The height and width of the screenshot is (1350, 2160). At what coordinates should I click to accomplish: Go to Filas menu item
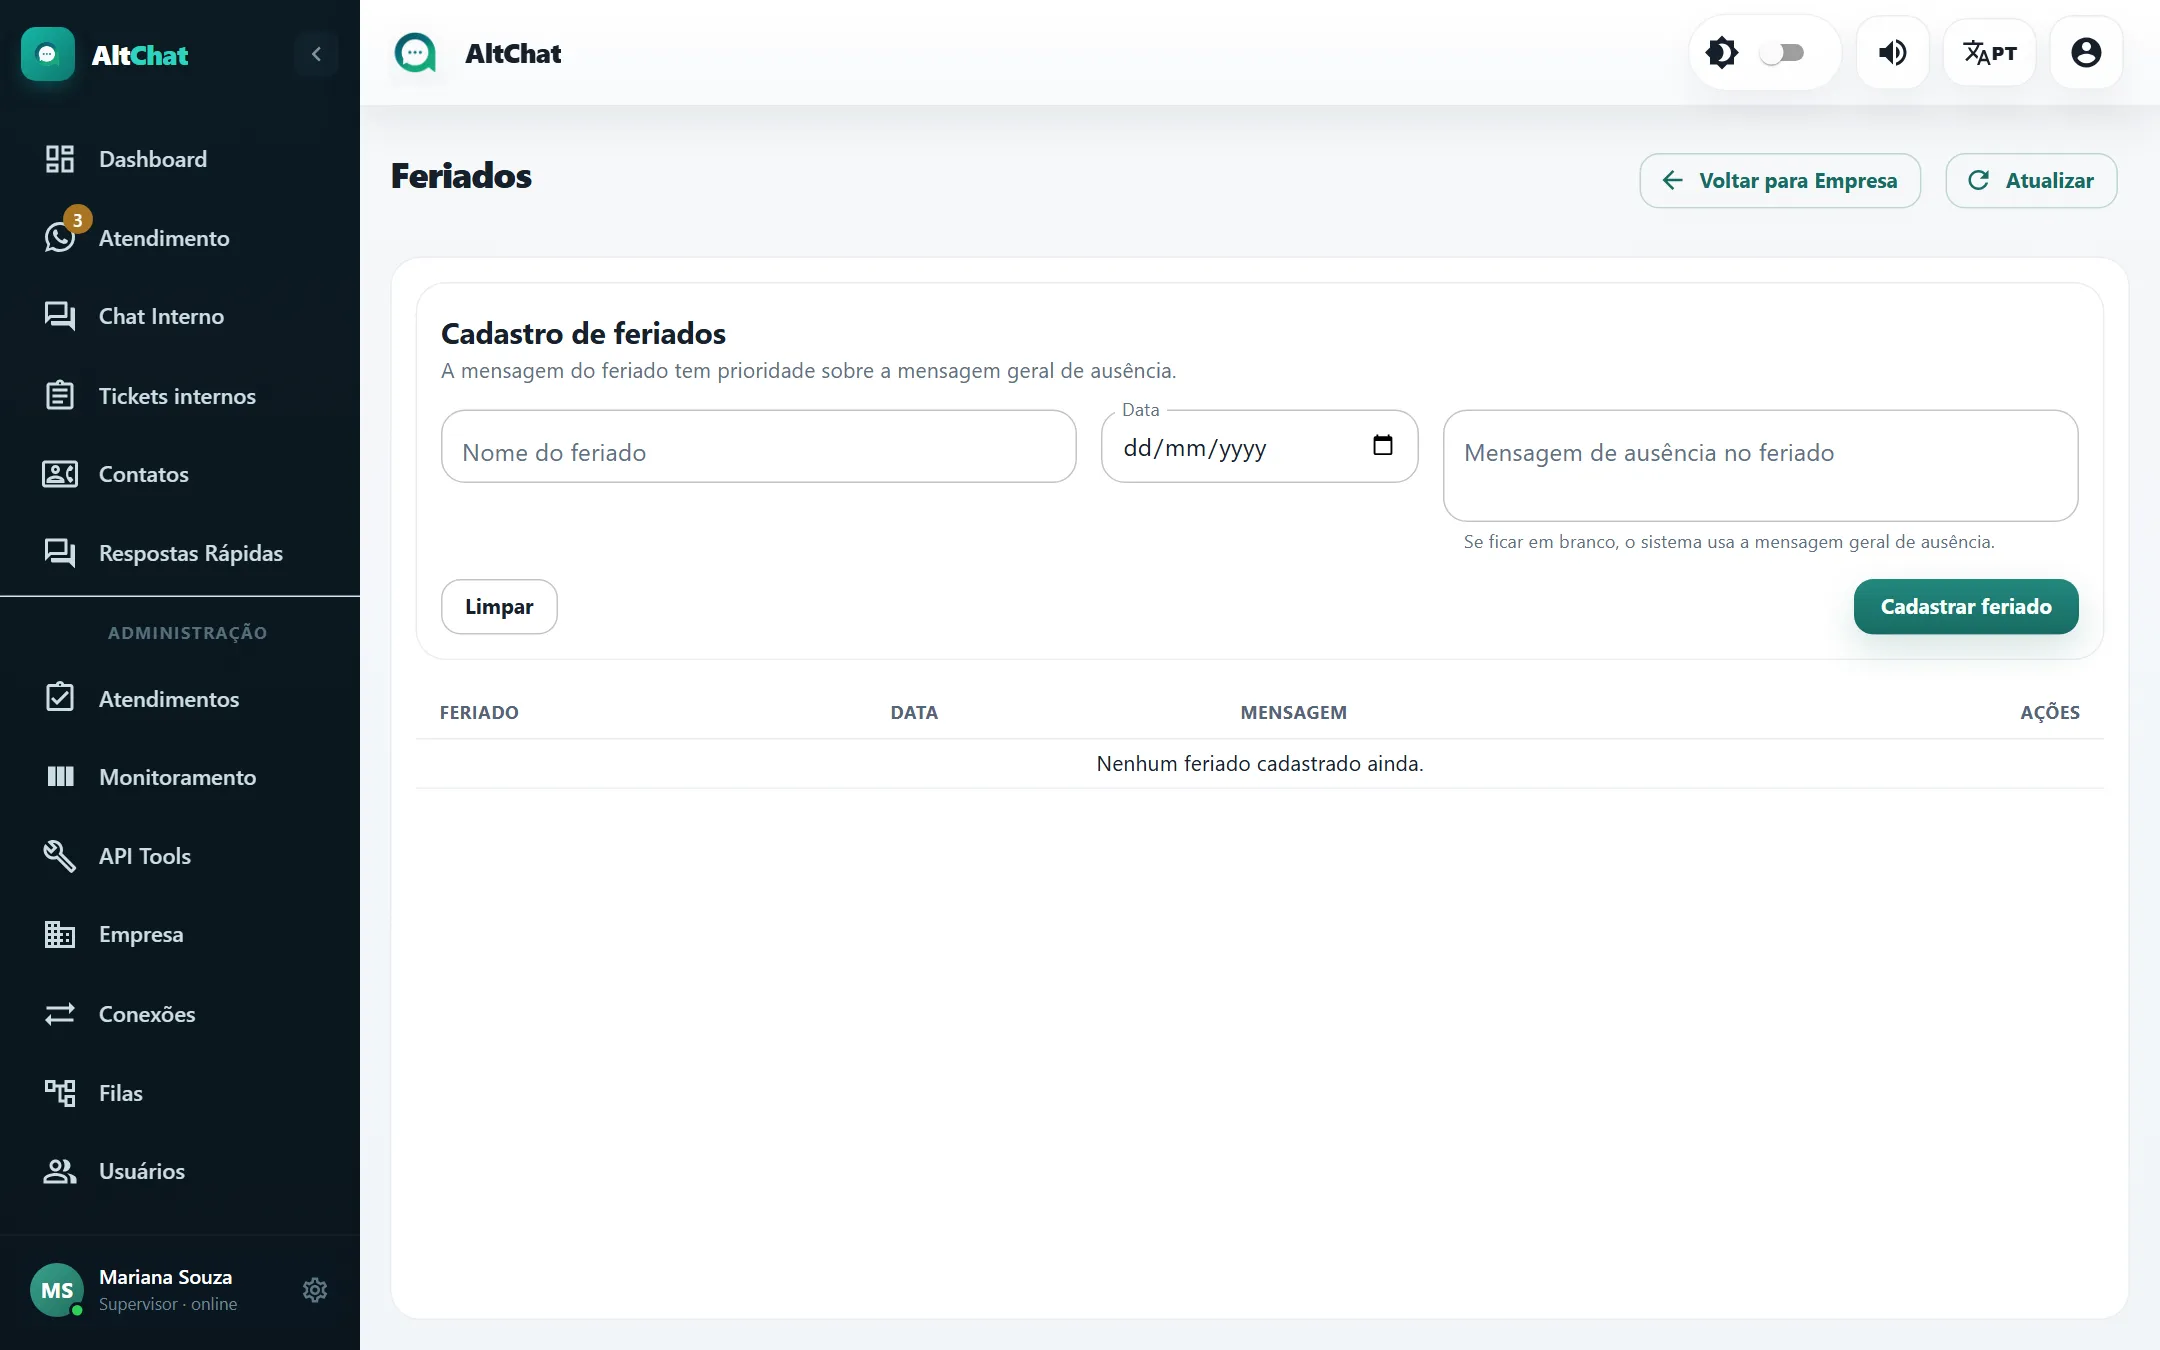coord(180,1093)
